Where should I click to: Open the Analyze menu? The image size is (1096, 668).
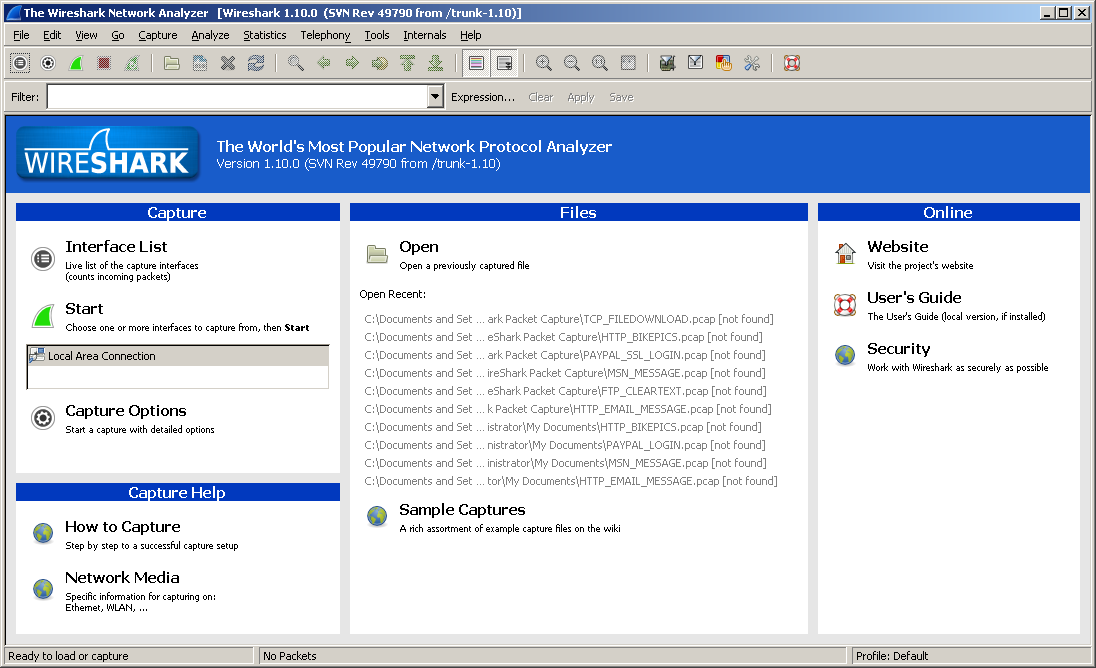tap(210, 35)
